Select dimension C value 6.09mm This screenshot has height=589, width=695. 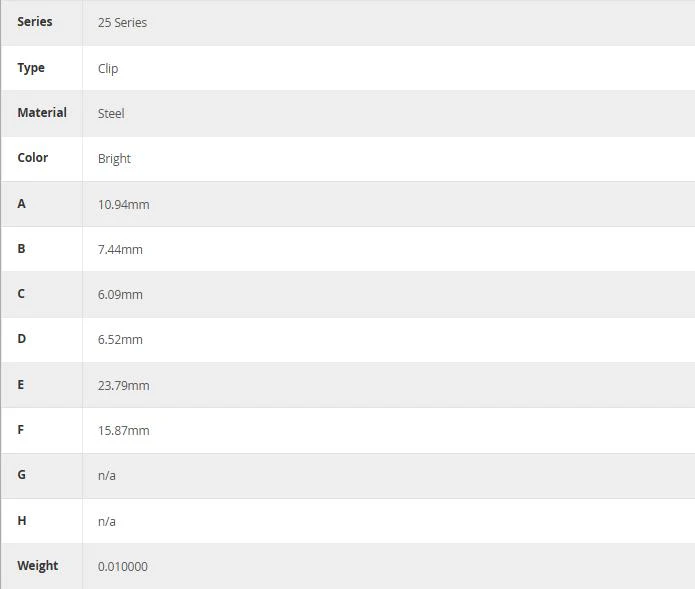[x=120, y=295]
